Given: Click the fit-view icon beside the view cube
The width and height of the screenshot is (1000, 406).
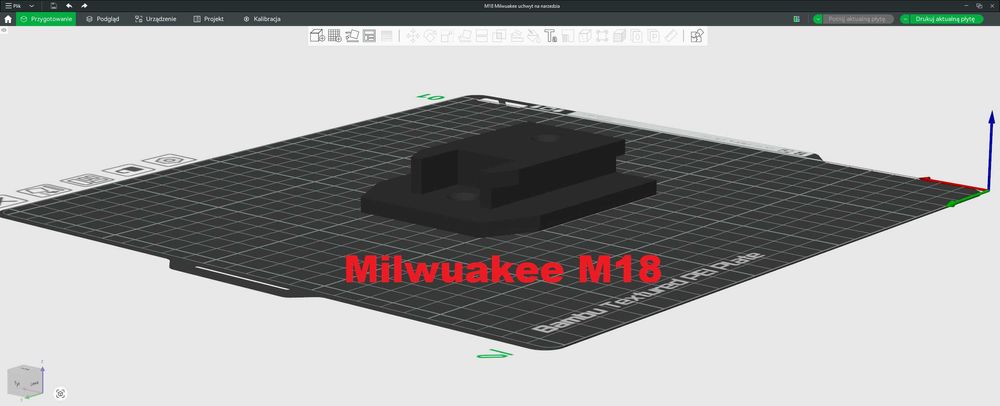Looking at the screenshot, I should pyautogui.click(x=61, y=394).
